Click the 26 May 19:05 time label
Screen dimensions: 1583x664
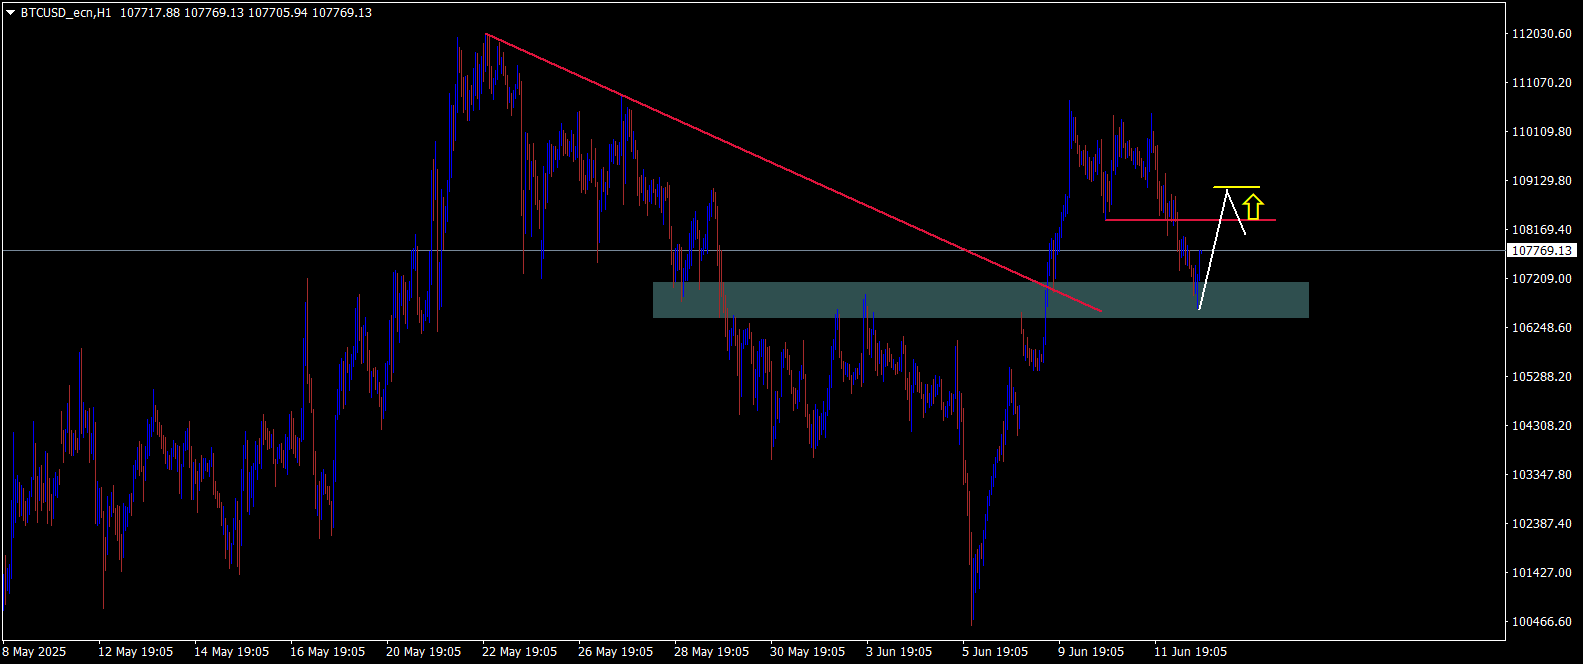point(615,652)
